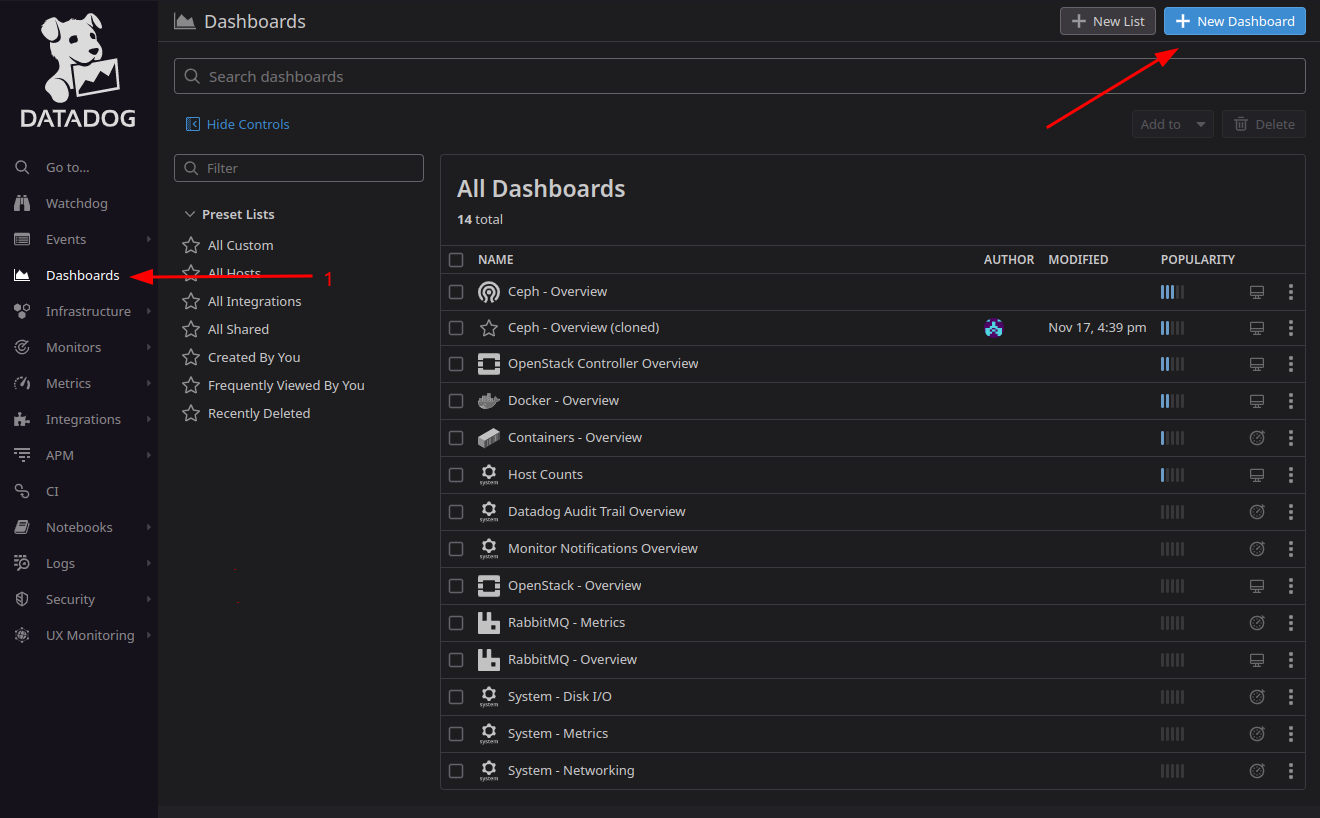Viewport: 1320px width, 818px height.
Task: Open the Notebooks section icon
Action: (x=22, y=527)
